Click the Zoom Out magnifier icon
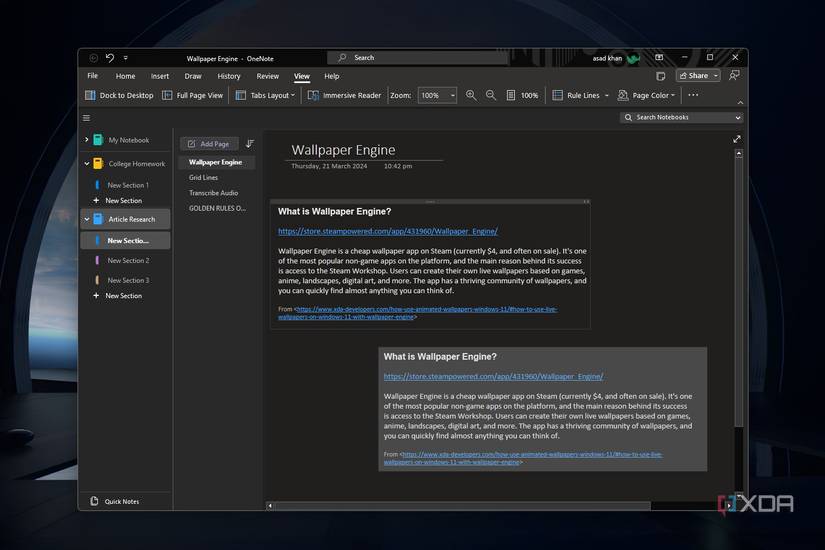 click(x=491, y=95)
